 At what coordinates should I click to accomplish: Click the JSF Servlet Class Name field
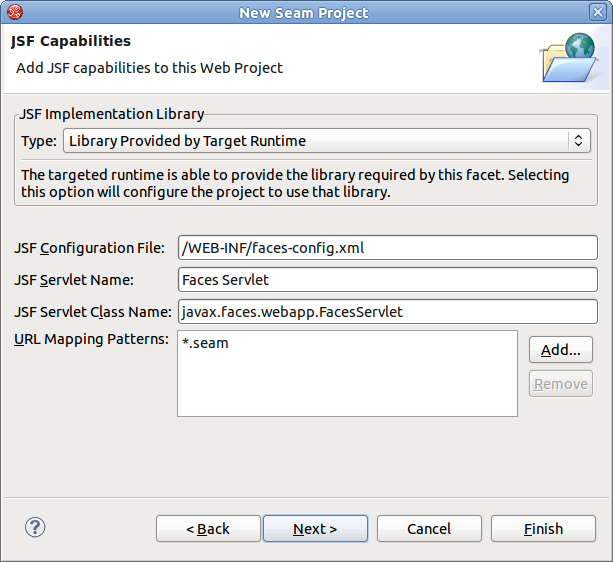pos(386,311)
